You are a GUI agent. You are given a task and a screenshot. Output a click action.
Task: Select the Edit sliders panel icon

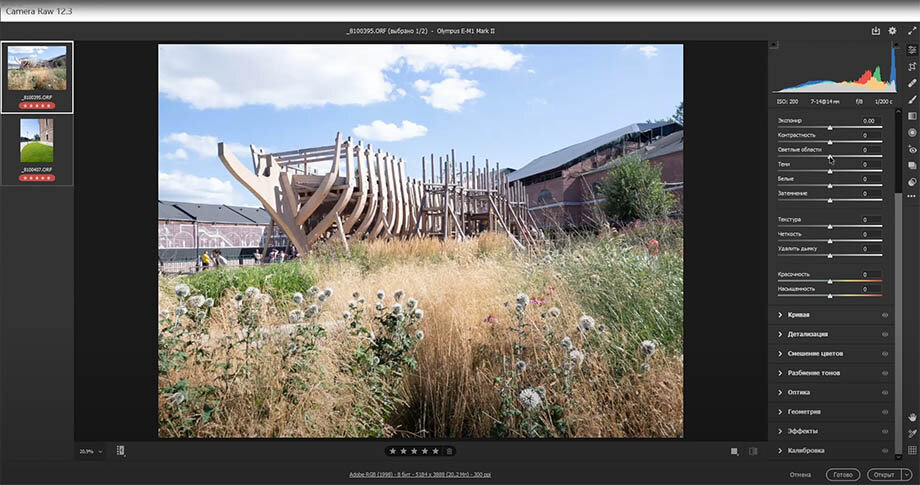912,50
